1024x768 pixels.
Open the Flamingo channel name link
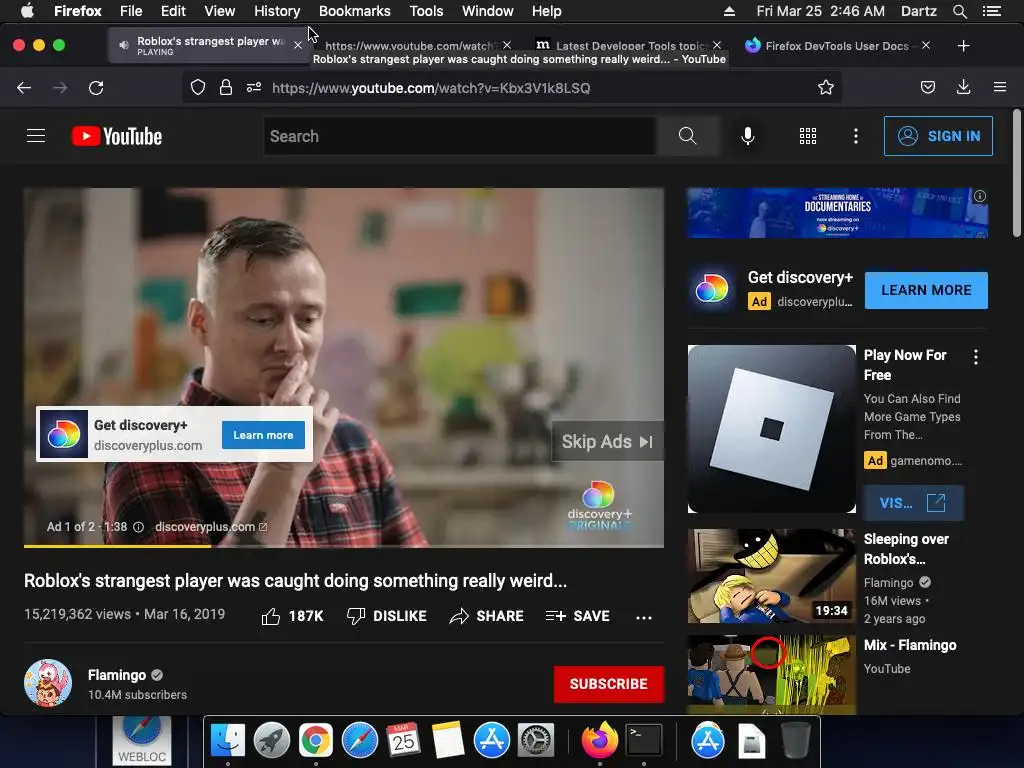(117, 675)
